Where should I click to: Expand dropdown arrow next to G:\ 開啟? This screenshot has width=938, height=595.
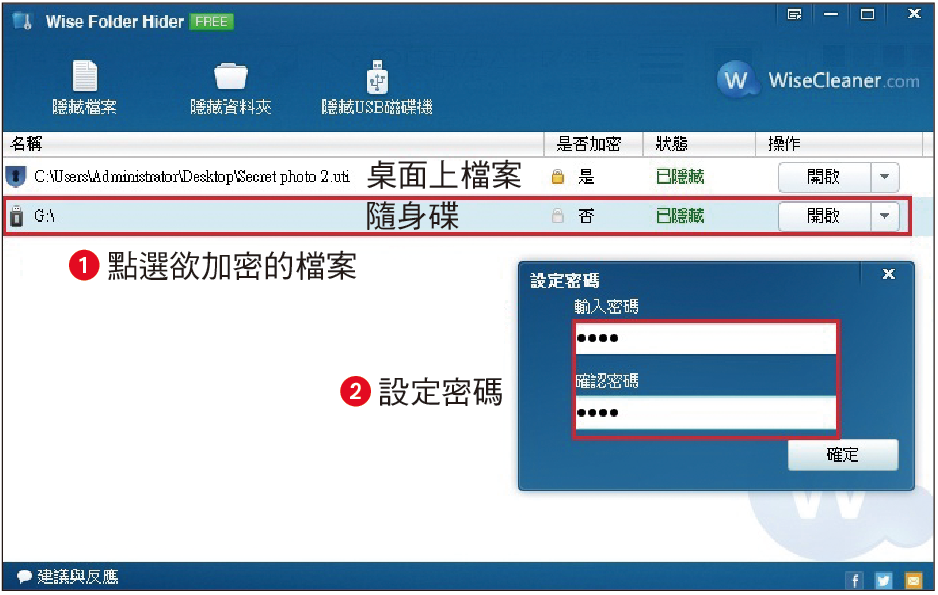pyautogui.click(x=885, y=216)
